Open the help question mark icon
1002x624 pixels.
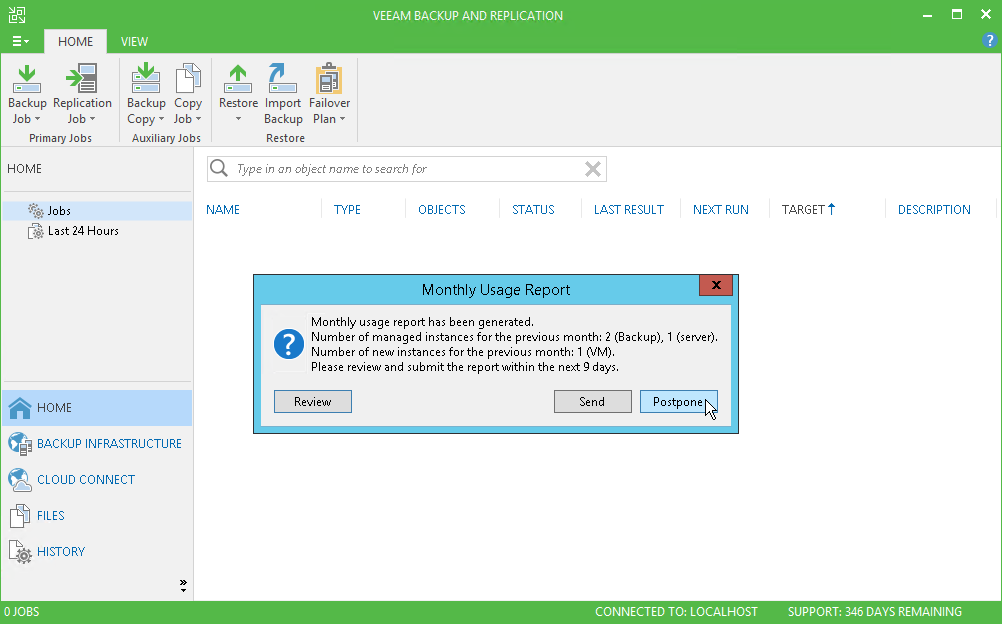click(989, 40)
